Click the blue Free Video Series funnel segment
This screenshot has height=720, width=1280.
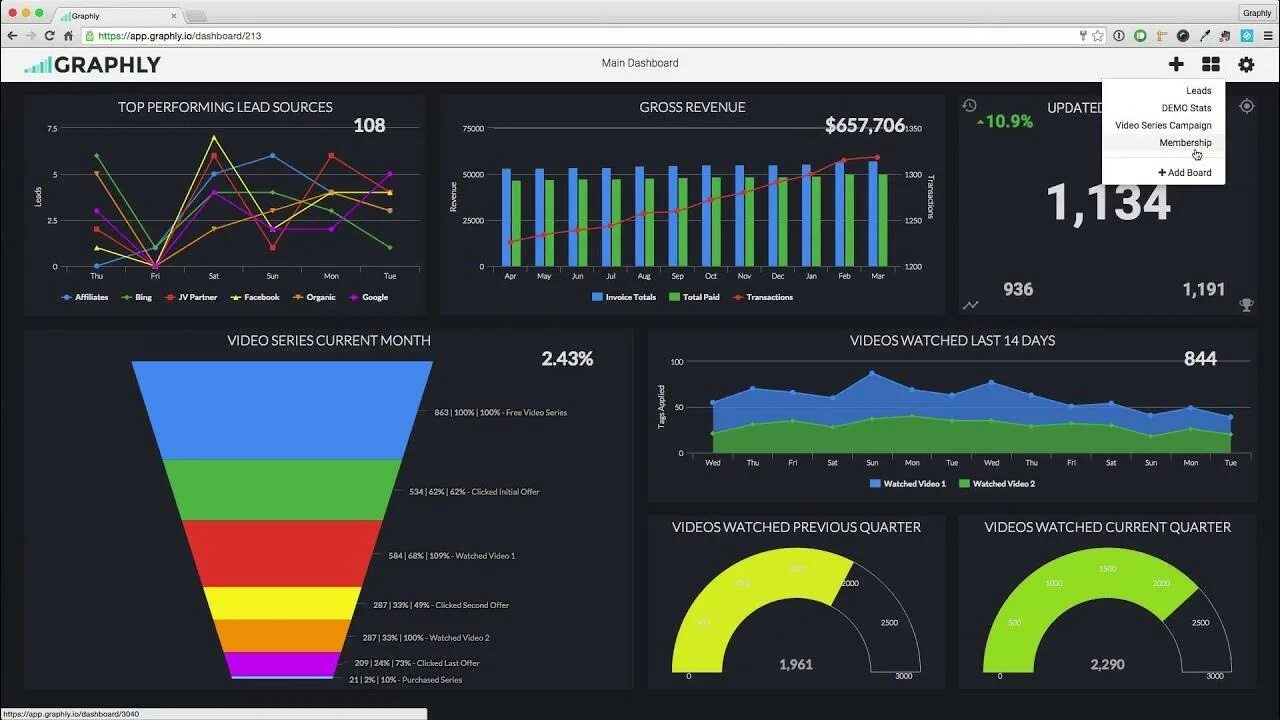(x=282, y=410)
